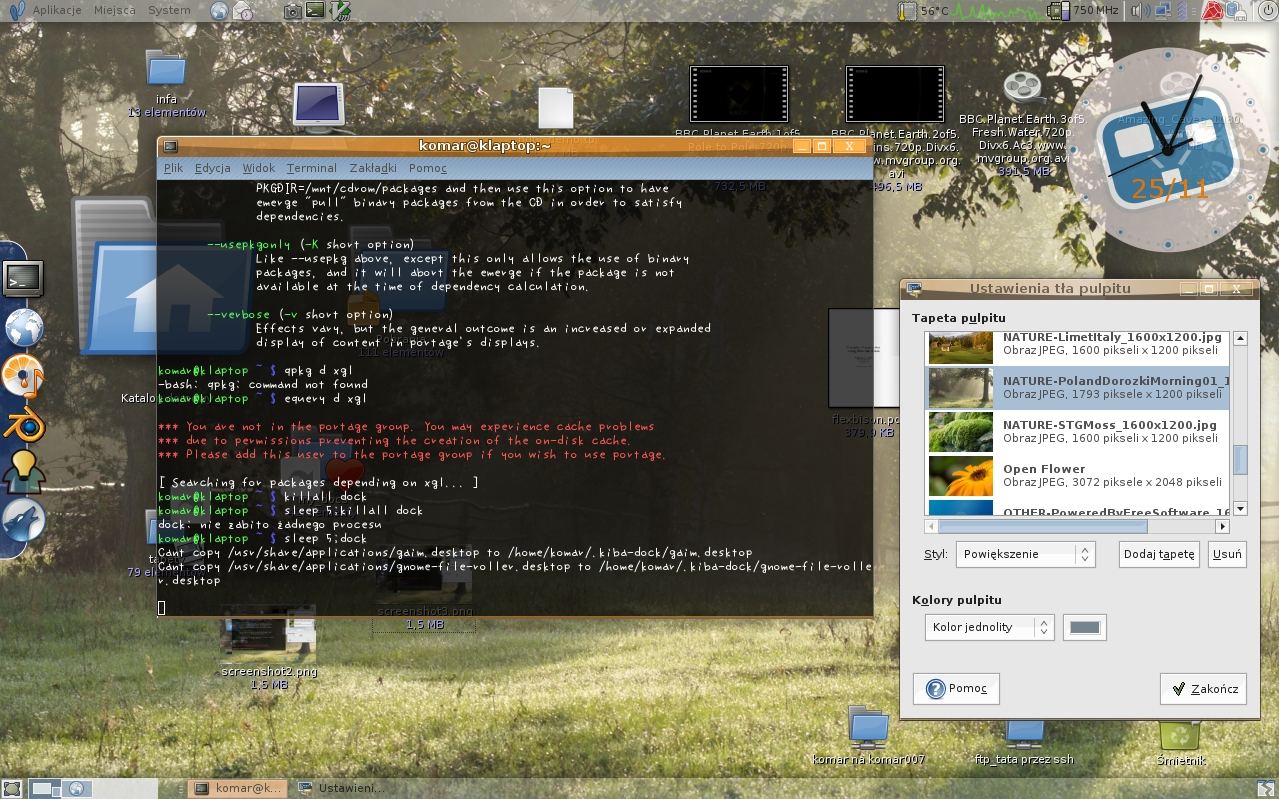
Task: Select BBC Planet Earth 2of5 video thumbnail
Action: click(895, 94)
